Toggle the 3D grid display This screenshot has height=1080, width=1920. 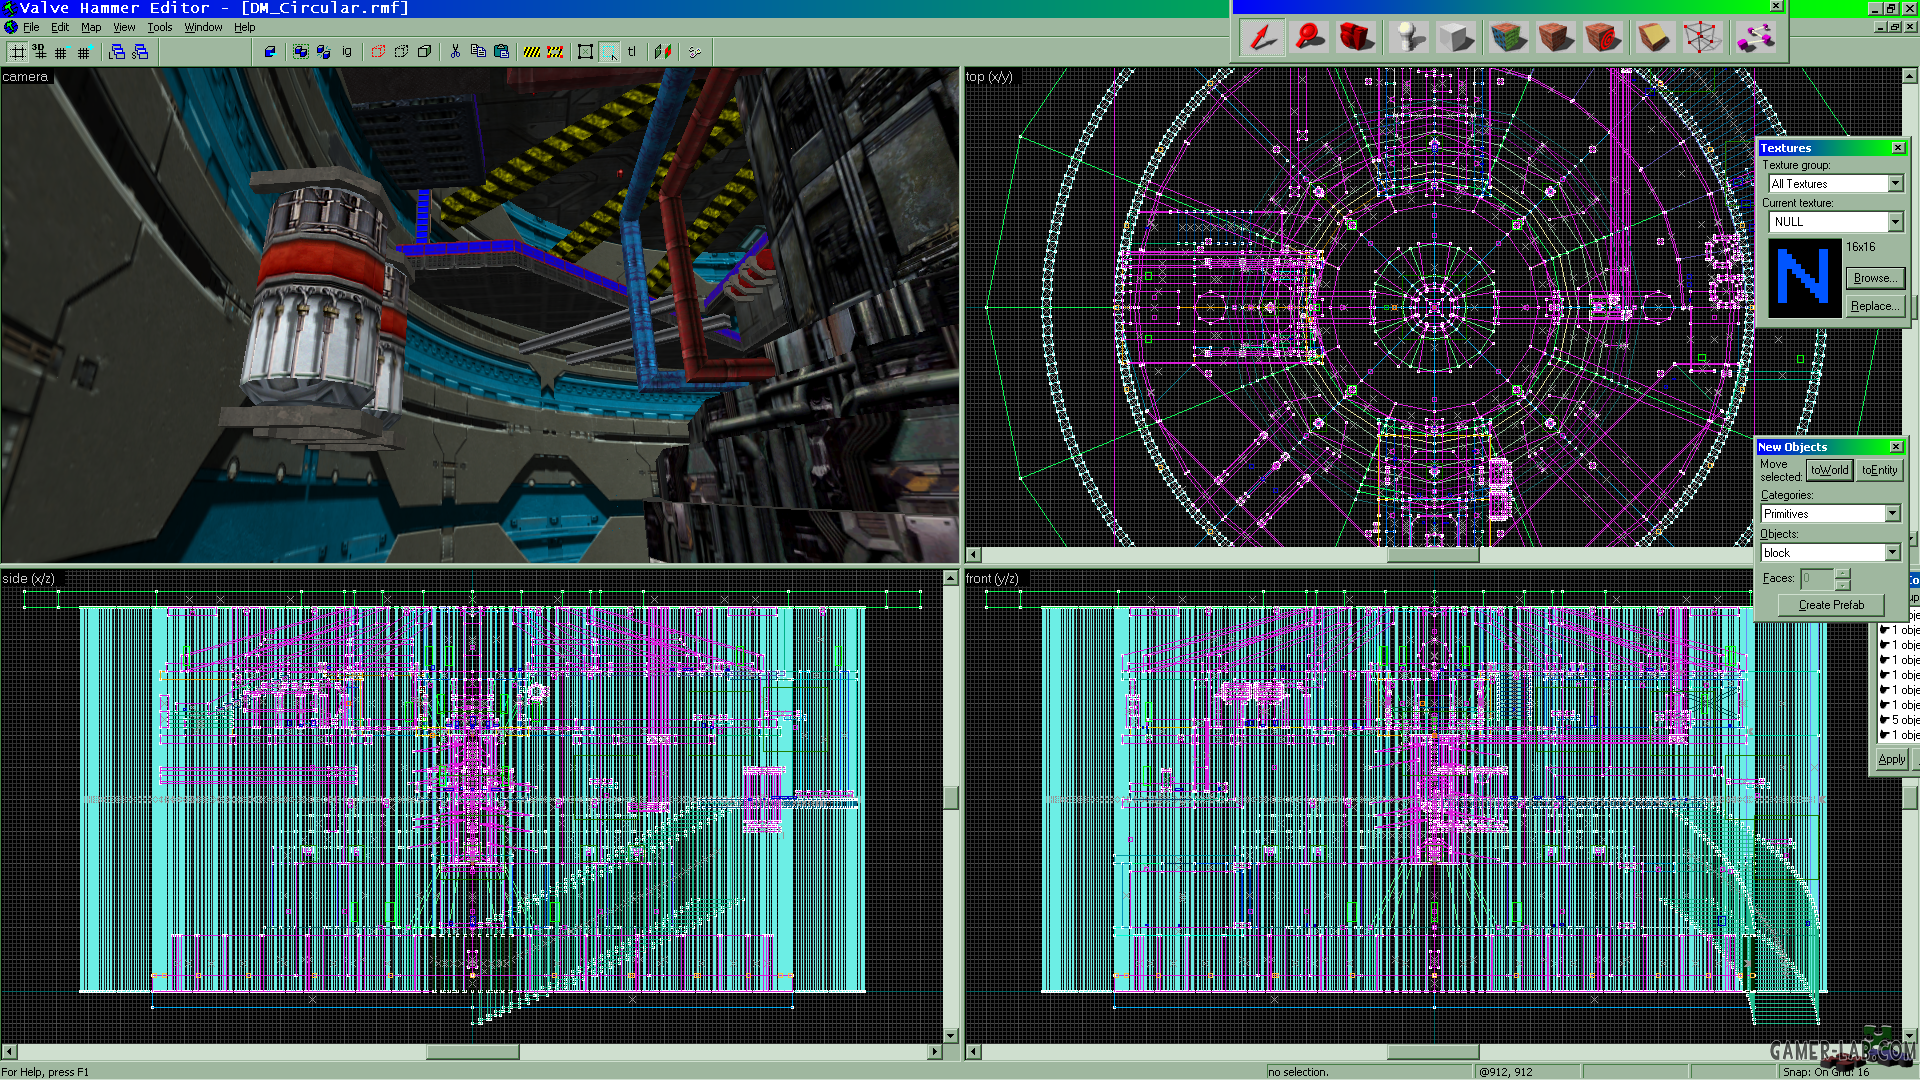pyautogui.click(x=39, y=52)
